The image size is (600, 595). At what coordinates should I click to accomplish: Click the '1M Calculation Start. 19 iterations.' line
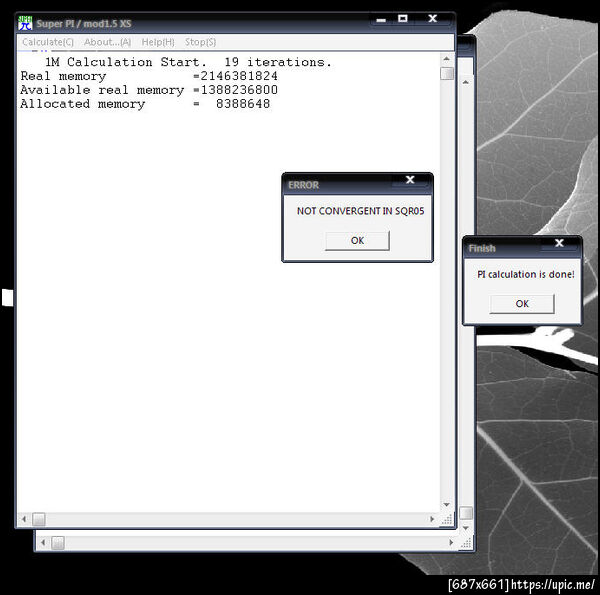click(x=188, y=62)
